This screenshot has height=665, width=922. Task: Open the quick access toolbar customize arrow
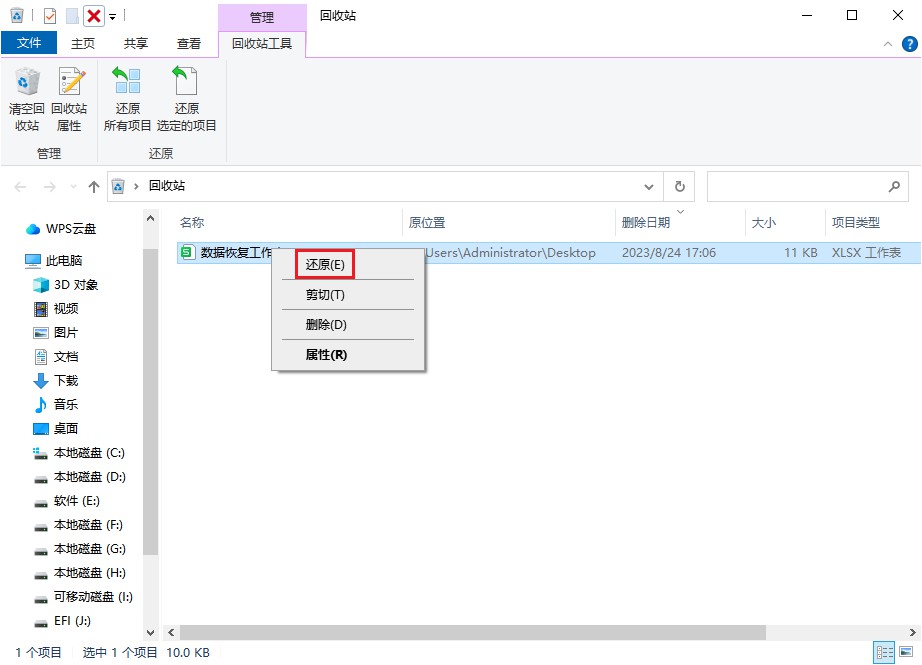click(x=112, y=16)
